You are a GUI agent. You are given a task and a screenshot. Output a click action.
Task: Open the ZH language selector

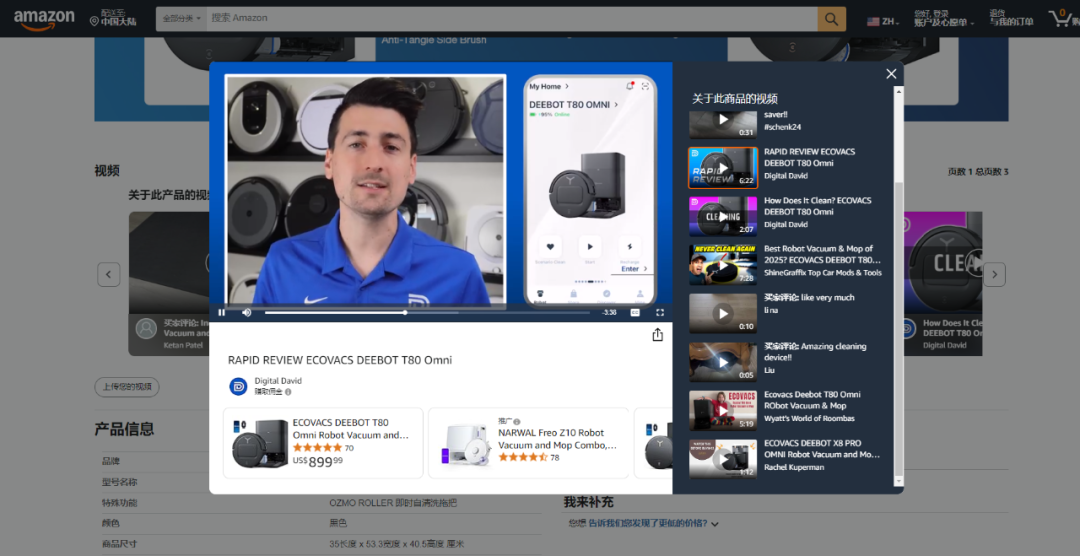pos(883,21)
